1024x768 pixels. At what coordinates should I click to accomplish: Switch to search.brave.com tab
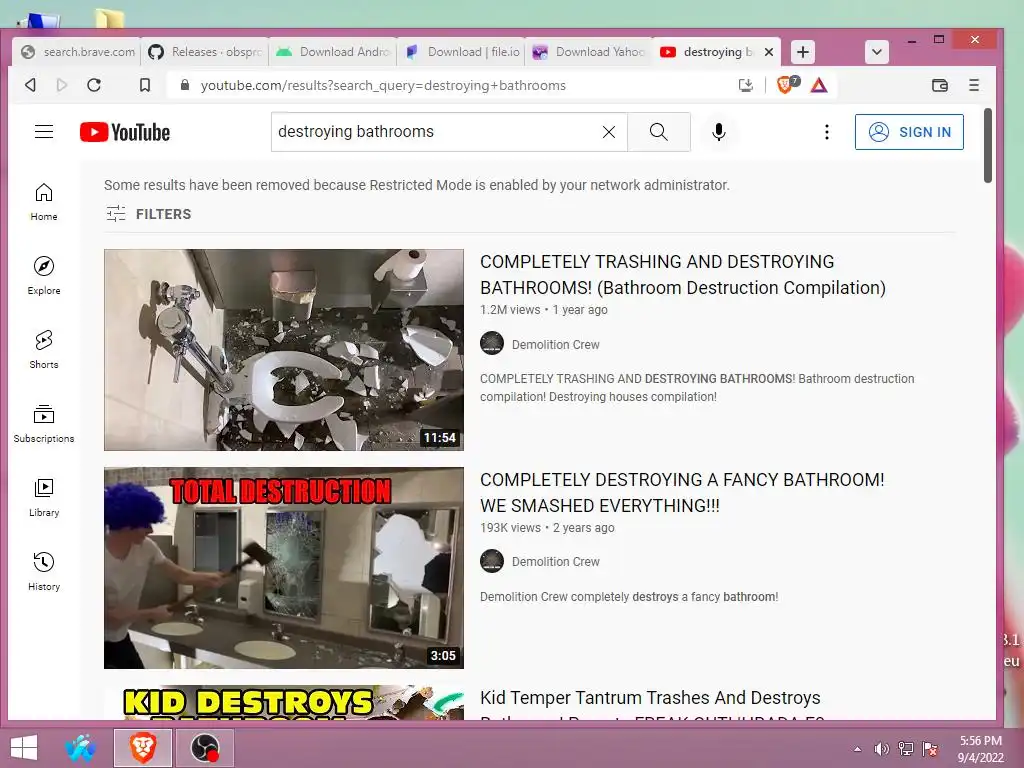point(77,52)
